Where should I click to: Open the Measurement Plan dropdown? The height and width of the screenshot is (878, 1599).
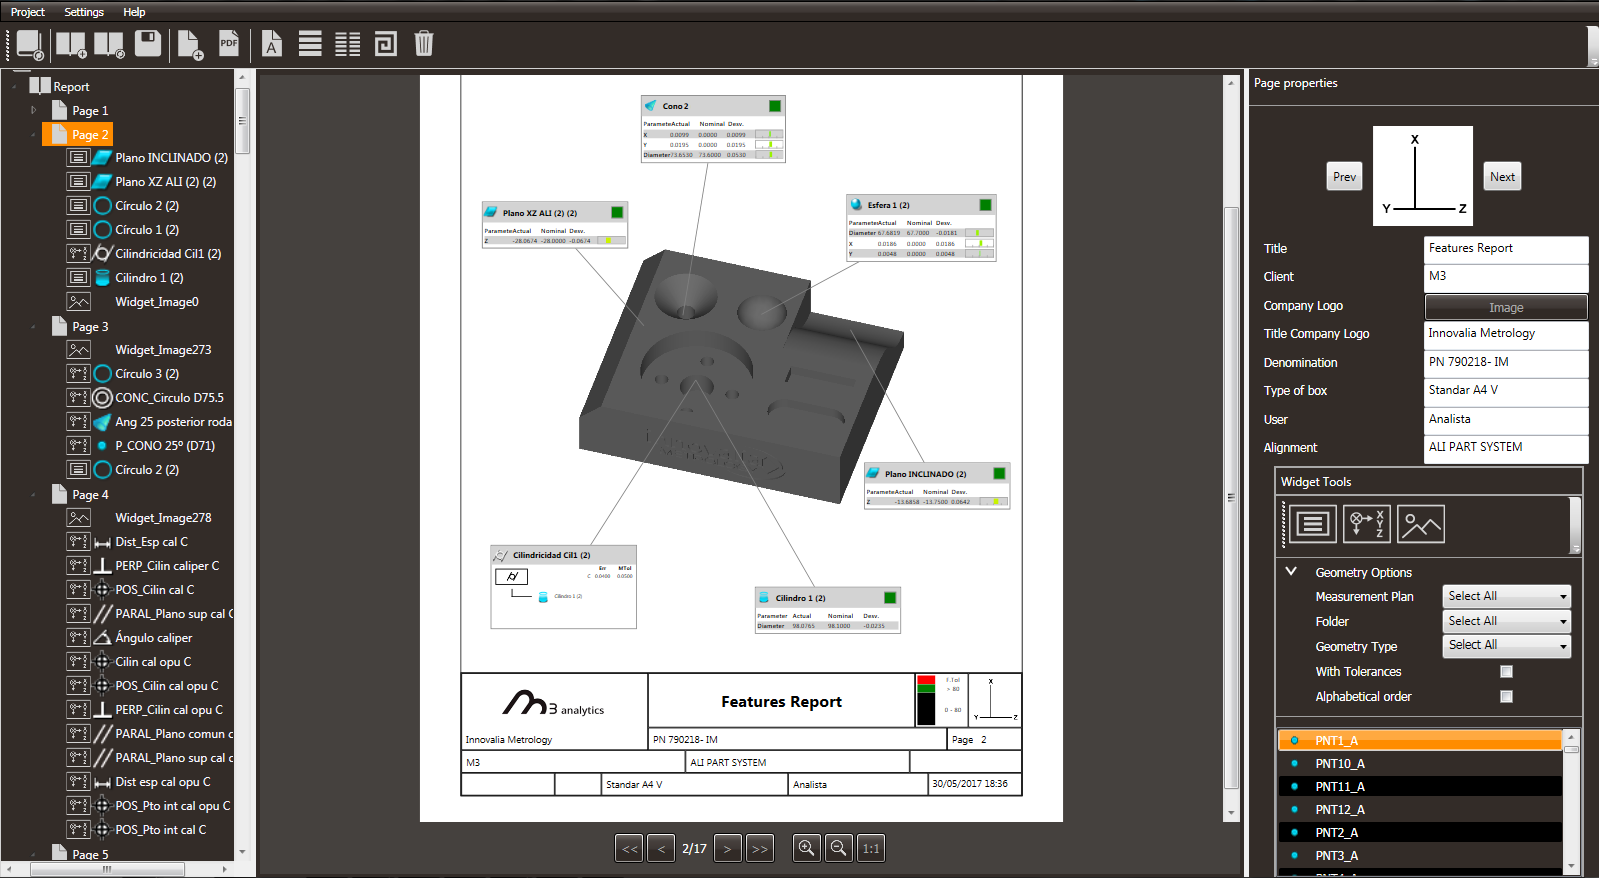pyautogui.click(x=1507, y=596)
